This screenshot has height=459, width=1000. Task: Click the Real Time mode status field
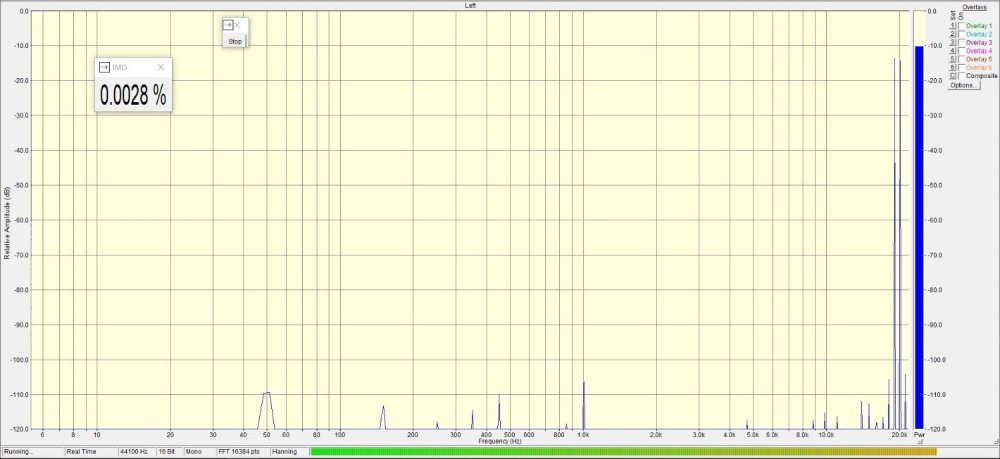81,452
